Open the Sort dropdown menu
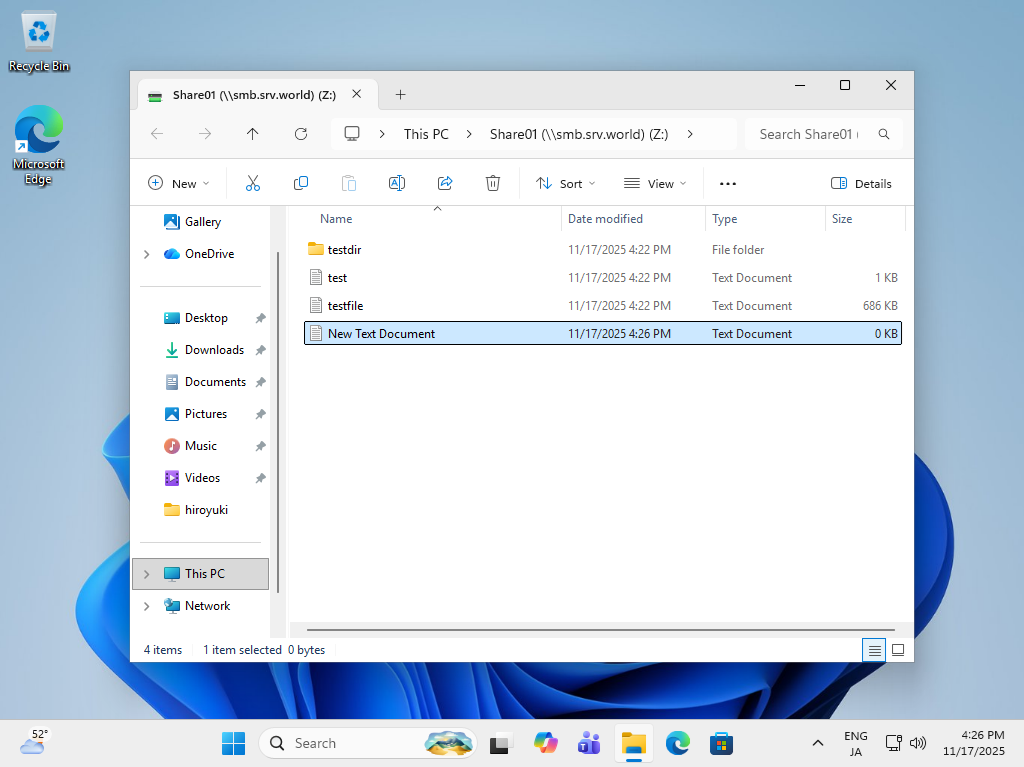 pyautogui.click(x=566, y=183)
